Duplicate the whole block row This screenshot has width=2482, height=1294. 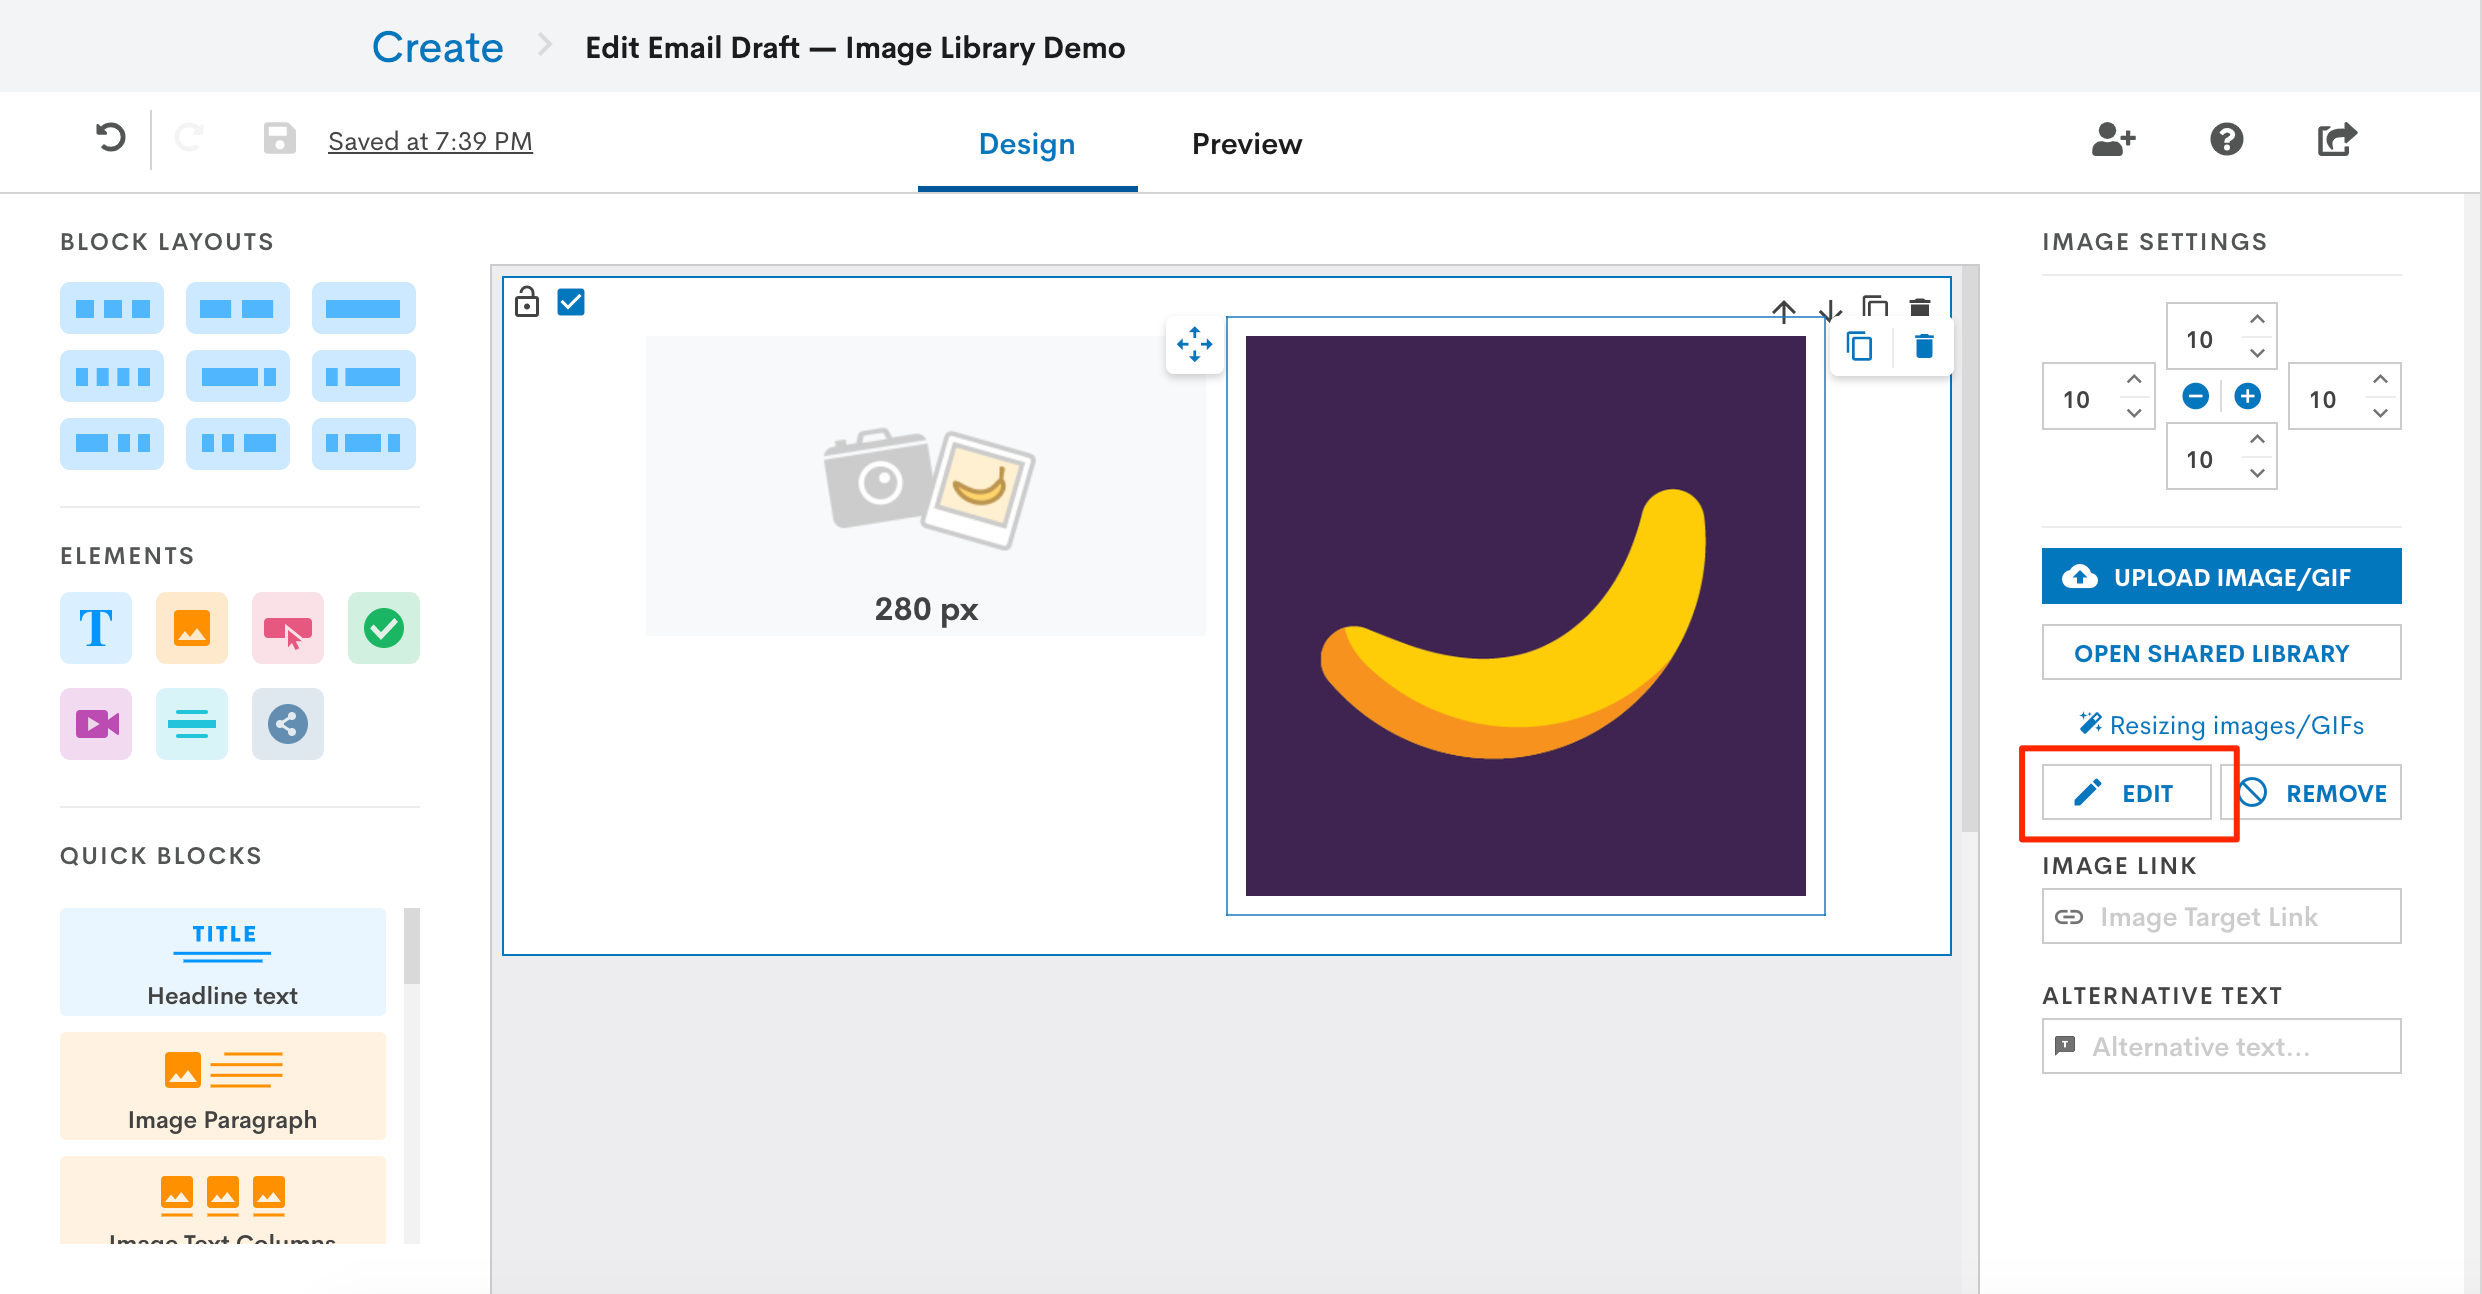click(x=1875, y=306)
